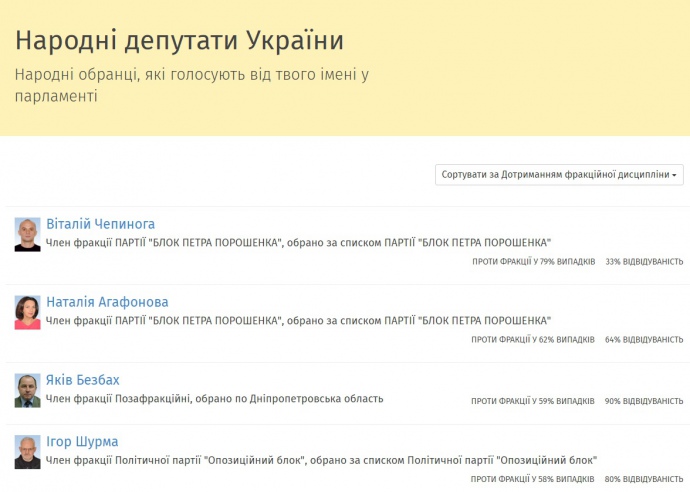Click Наталія Агафонова's profile photo
Screen dimensions: 690x492
(x=28, y=312)
